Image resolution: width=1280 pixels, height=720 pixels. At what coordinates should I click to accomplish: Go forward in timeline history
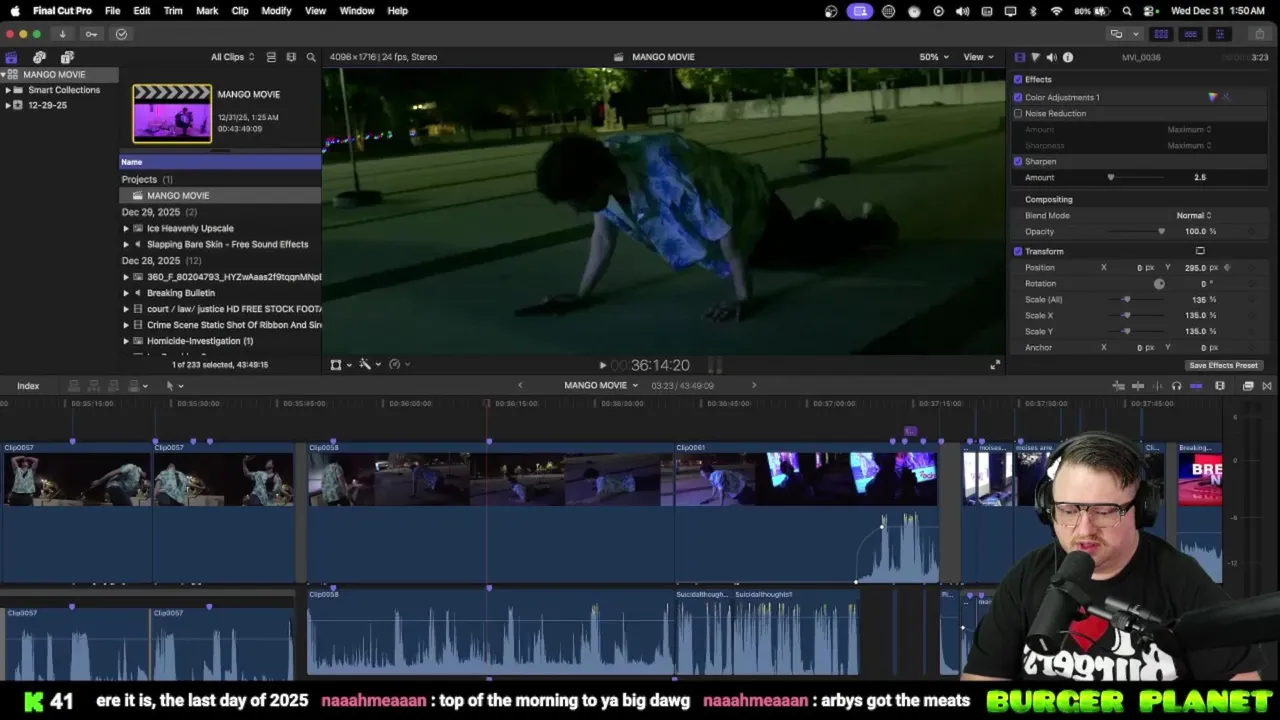(x=754, y=386)
